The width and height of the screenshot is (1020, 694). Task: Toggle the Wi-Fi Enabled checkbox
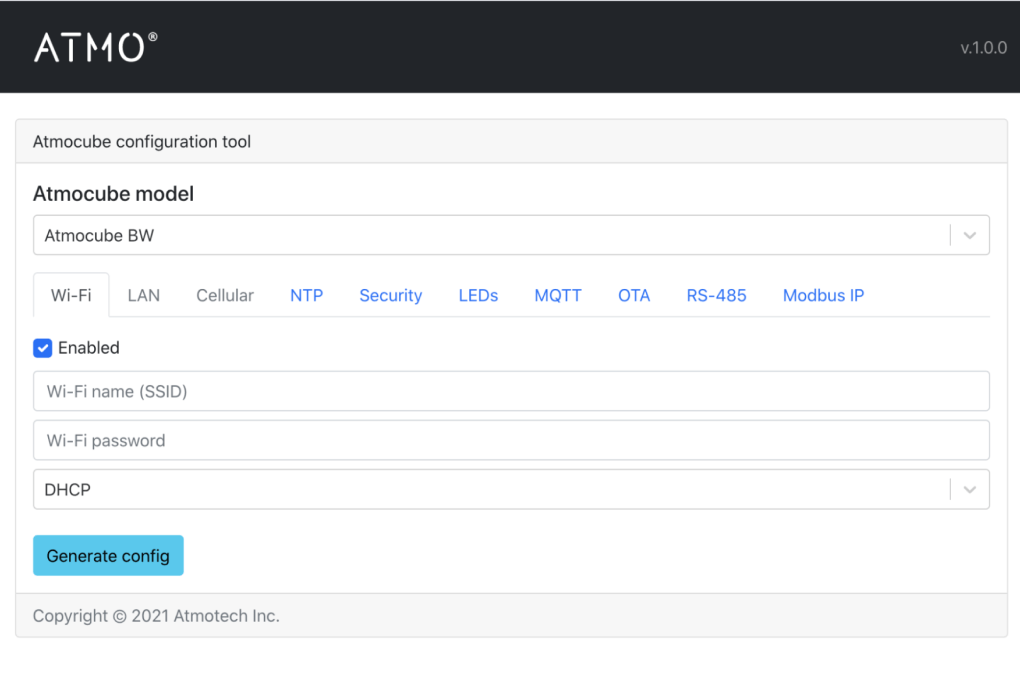[43, 348]
